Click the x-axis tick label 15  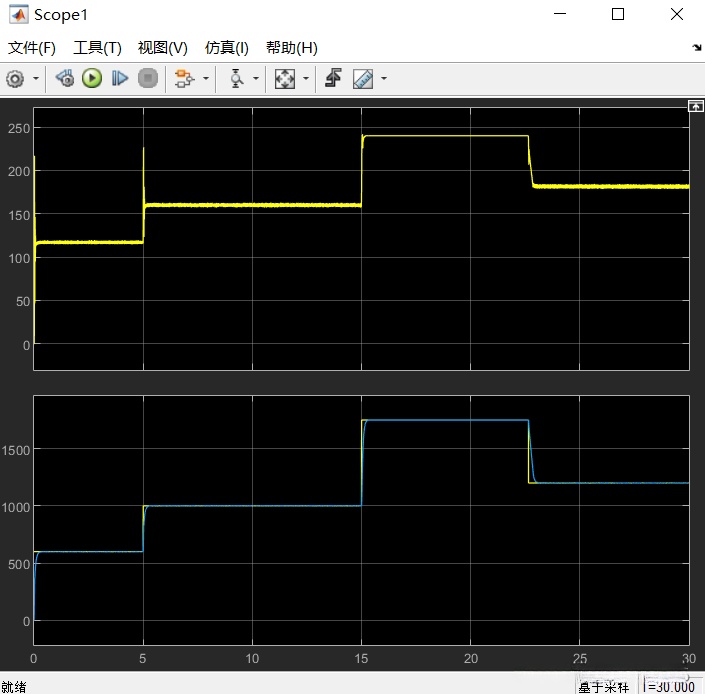(361, 658)
